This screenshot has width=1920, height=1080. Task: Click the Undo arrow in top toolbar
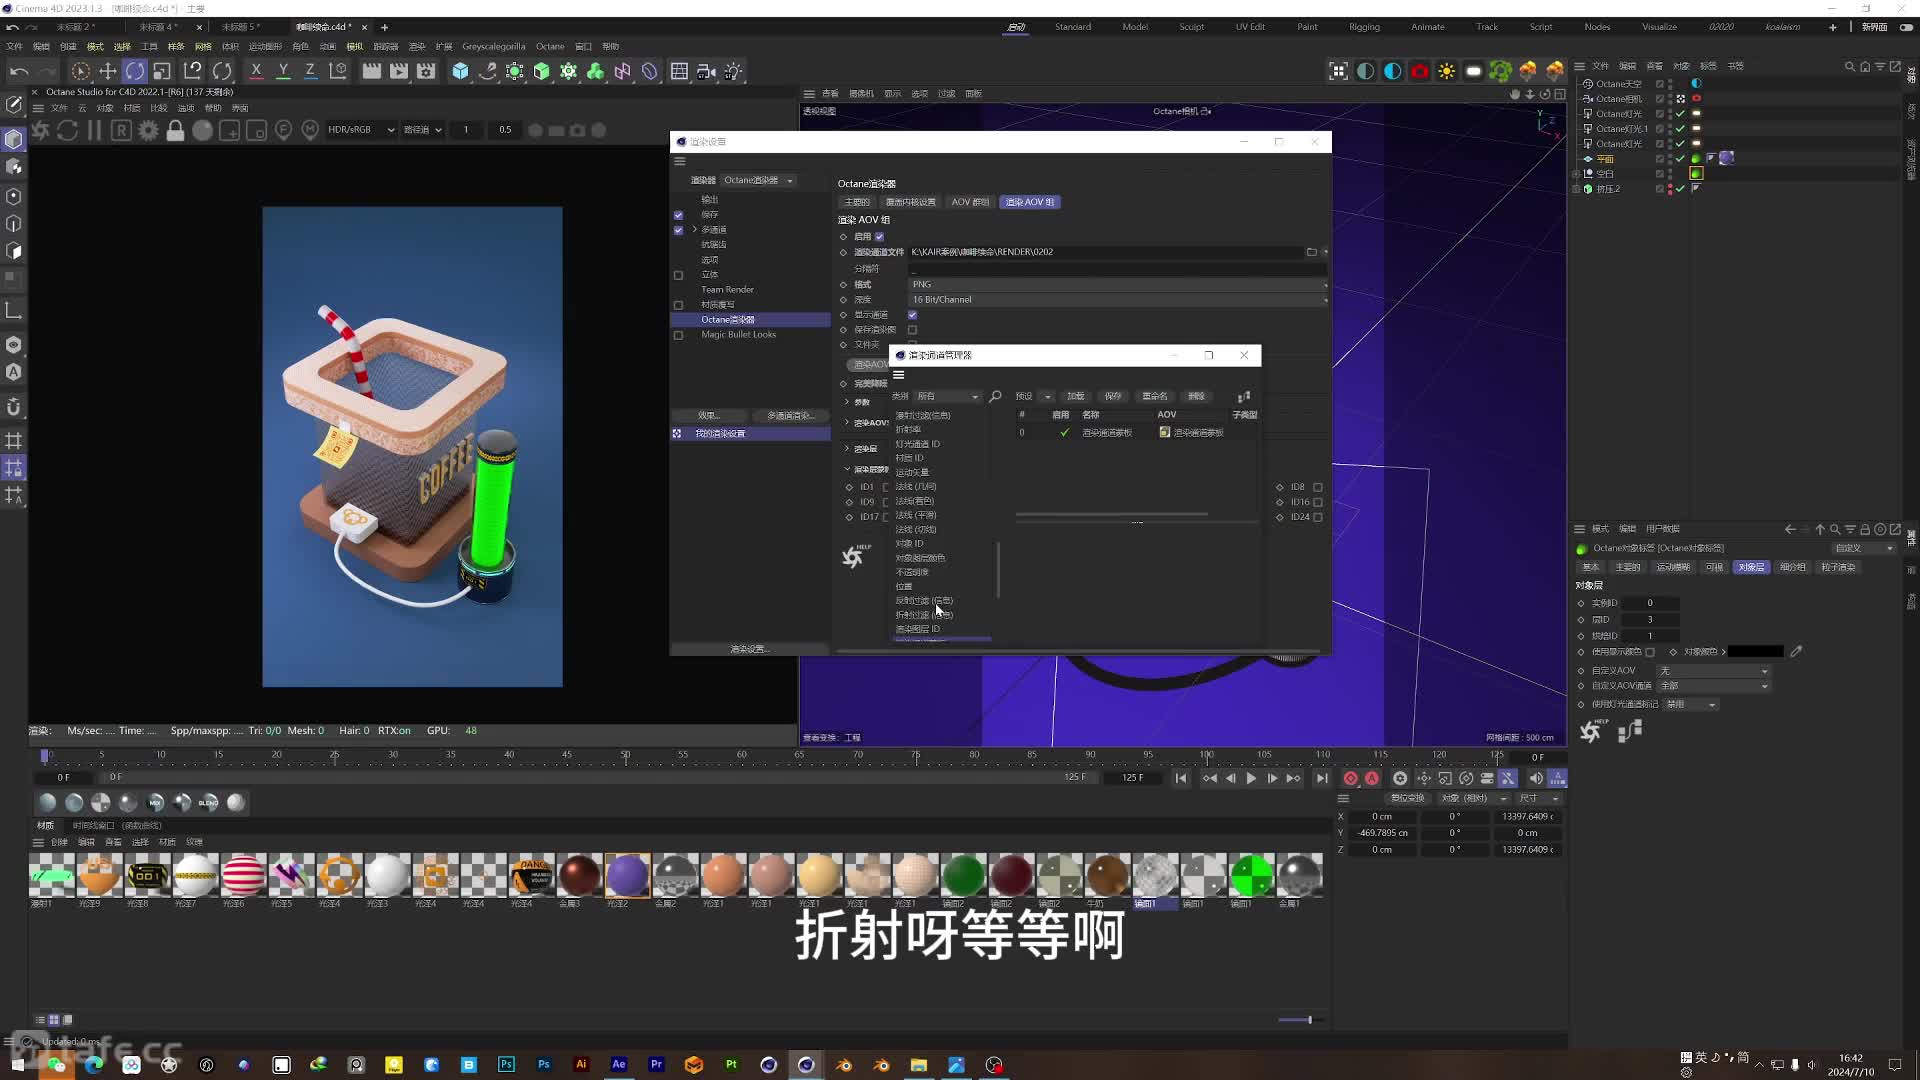tap(19, 71)
